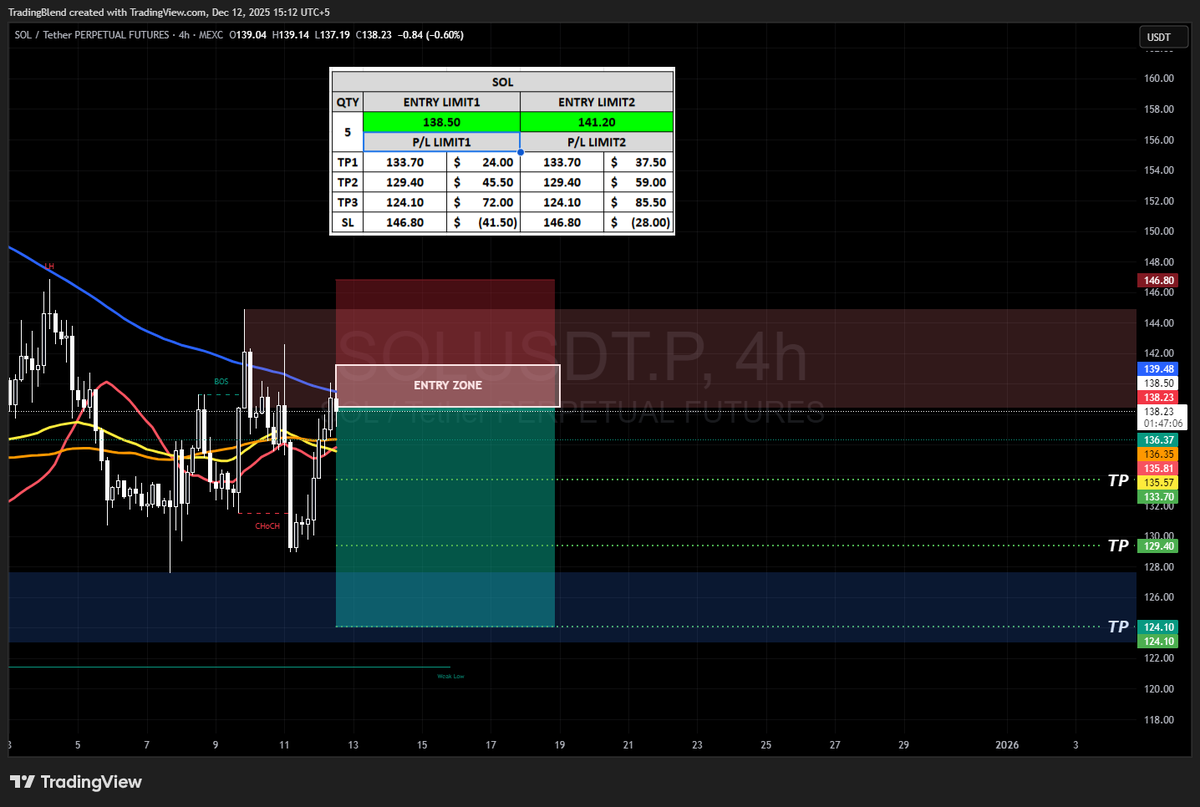Screen dimensions: 1200x807
Task: Click the LH label near the blue line
Action: 49,266
